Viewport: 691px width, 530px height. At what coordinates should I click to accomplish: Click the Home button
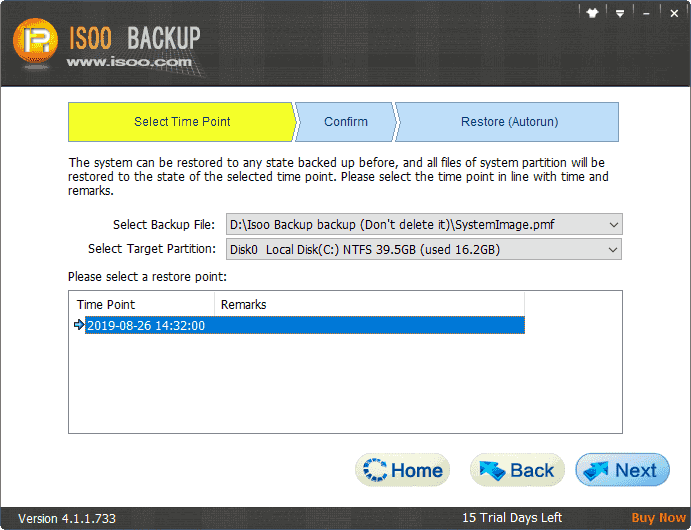click(x=403, y=470)
